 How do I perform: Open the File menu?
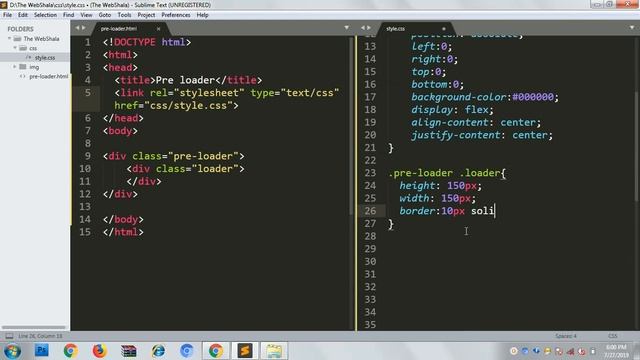7,15
